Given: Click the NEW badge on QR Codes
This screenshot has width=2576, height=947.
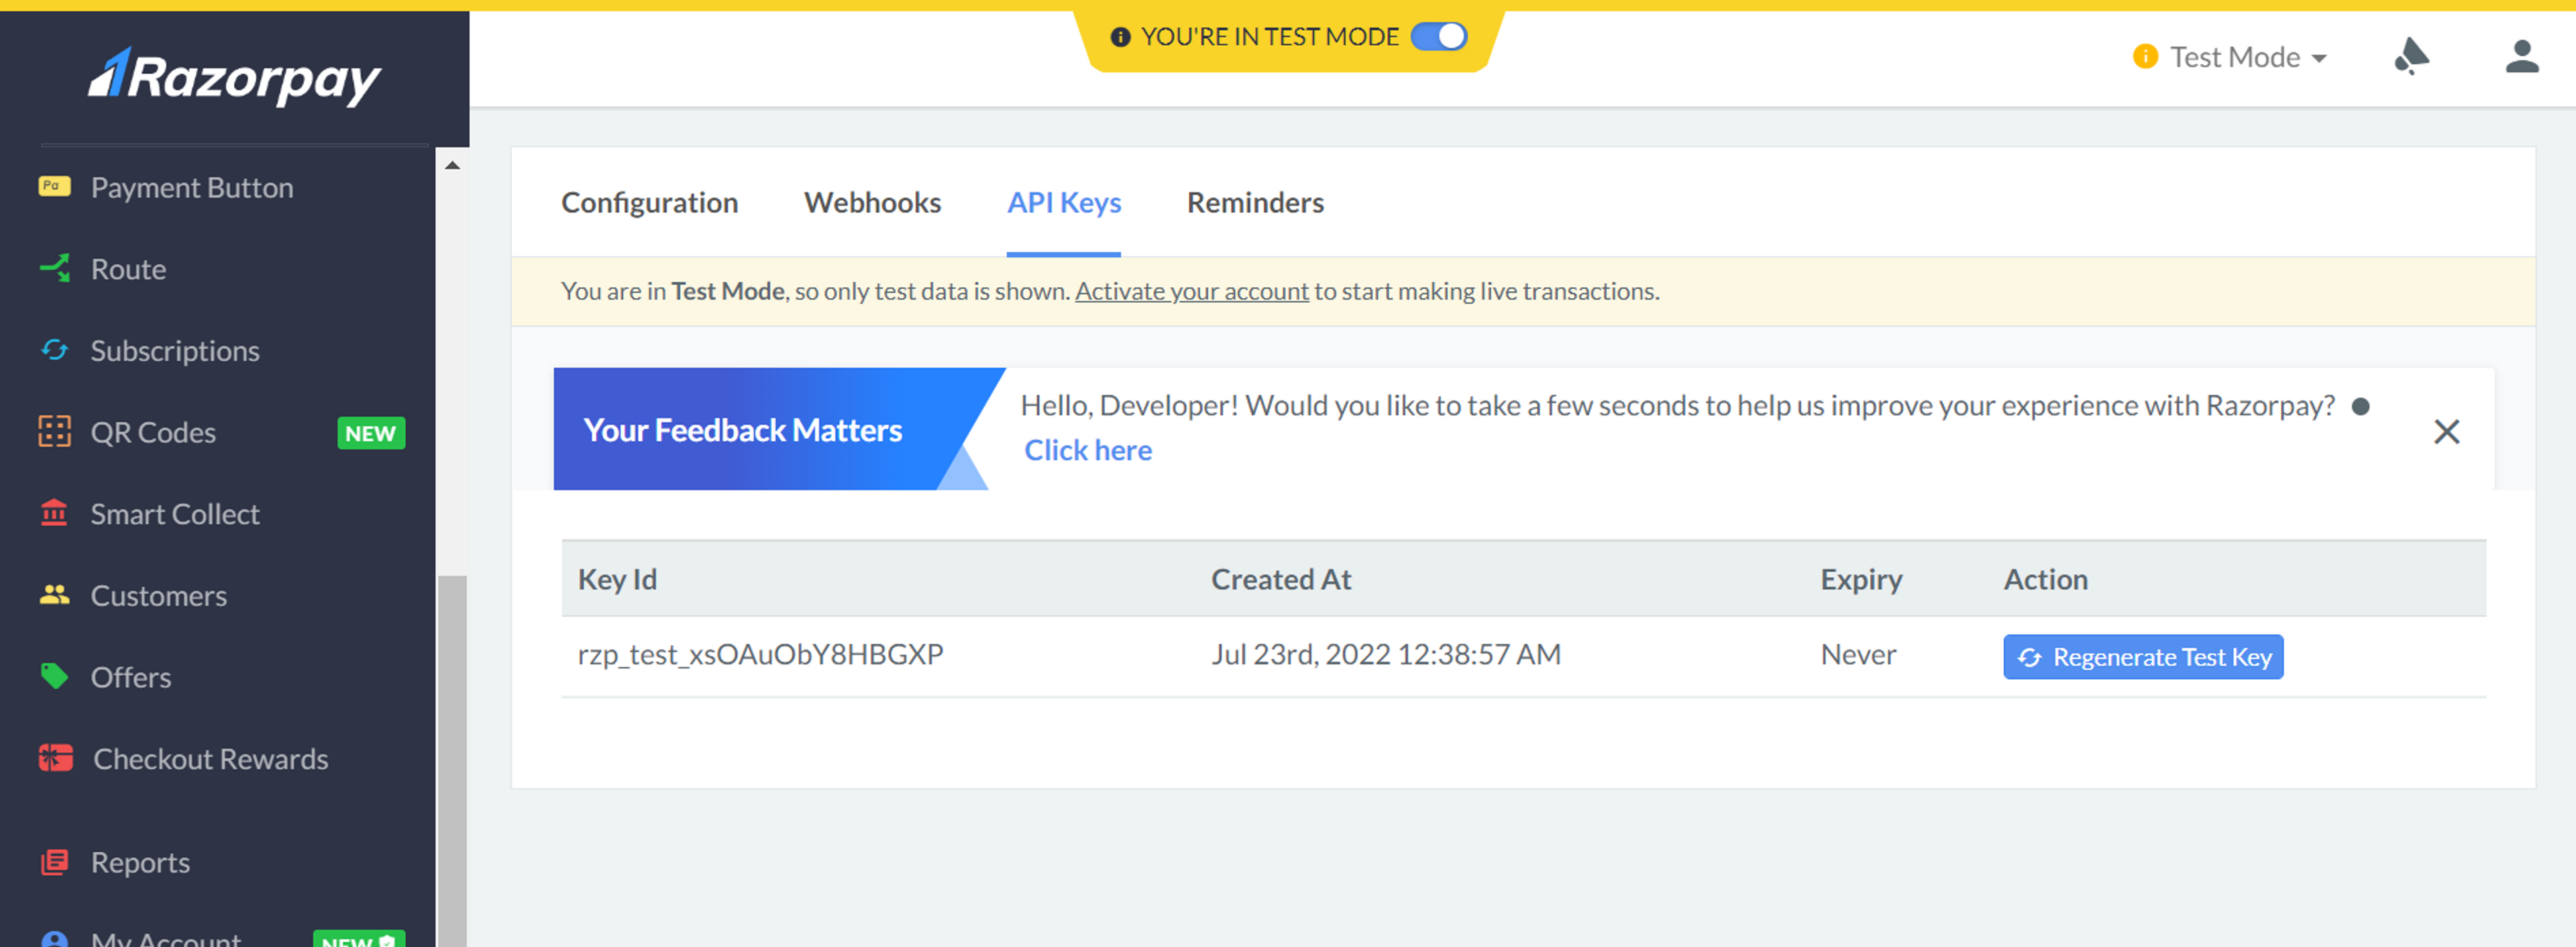Looking at the screenshot, I should point(371,433).
